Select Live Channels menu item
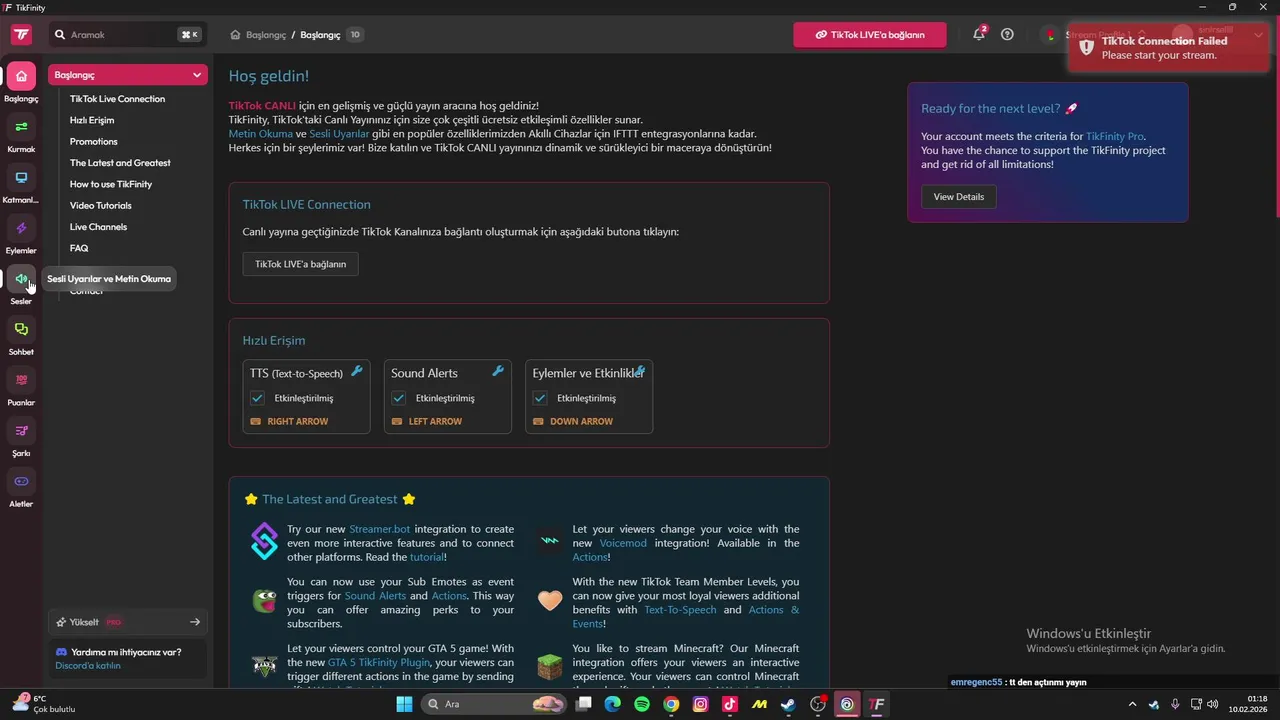 pyautogui.click(x=98, y=227)
